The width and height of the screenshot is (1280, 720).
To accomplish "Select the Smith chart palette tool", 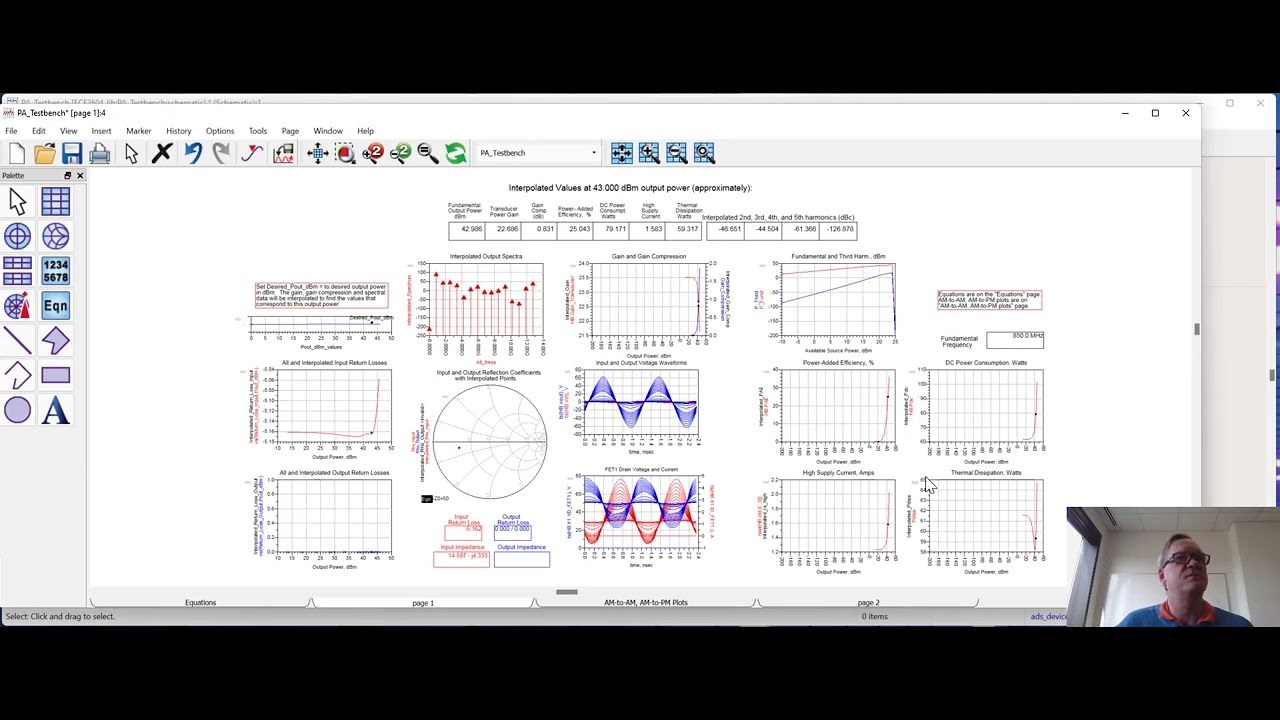I will click(55, 236).
